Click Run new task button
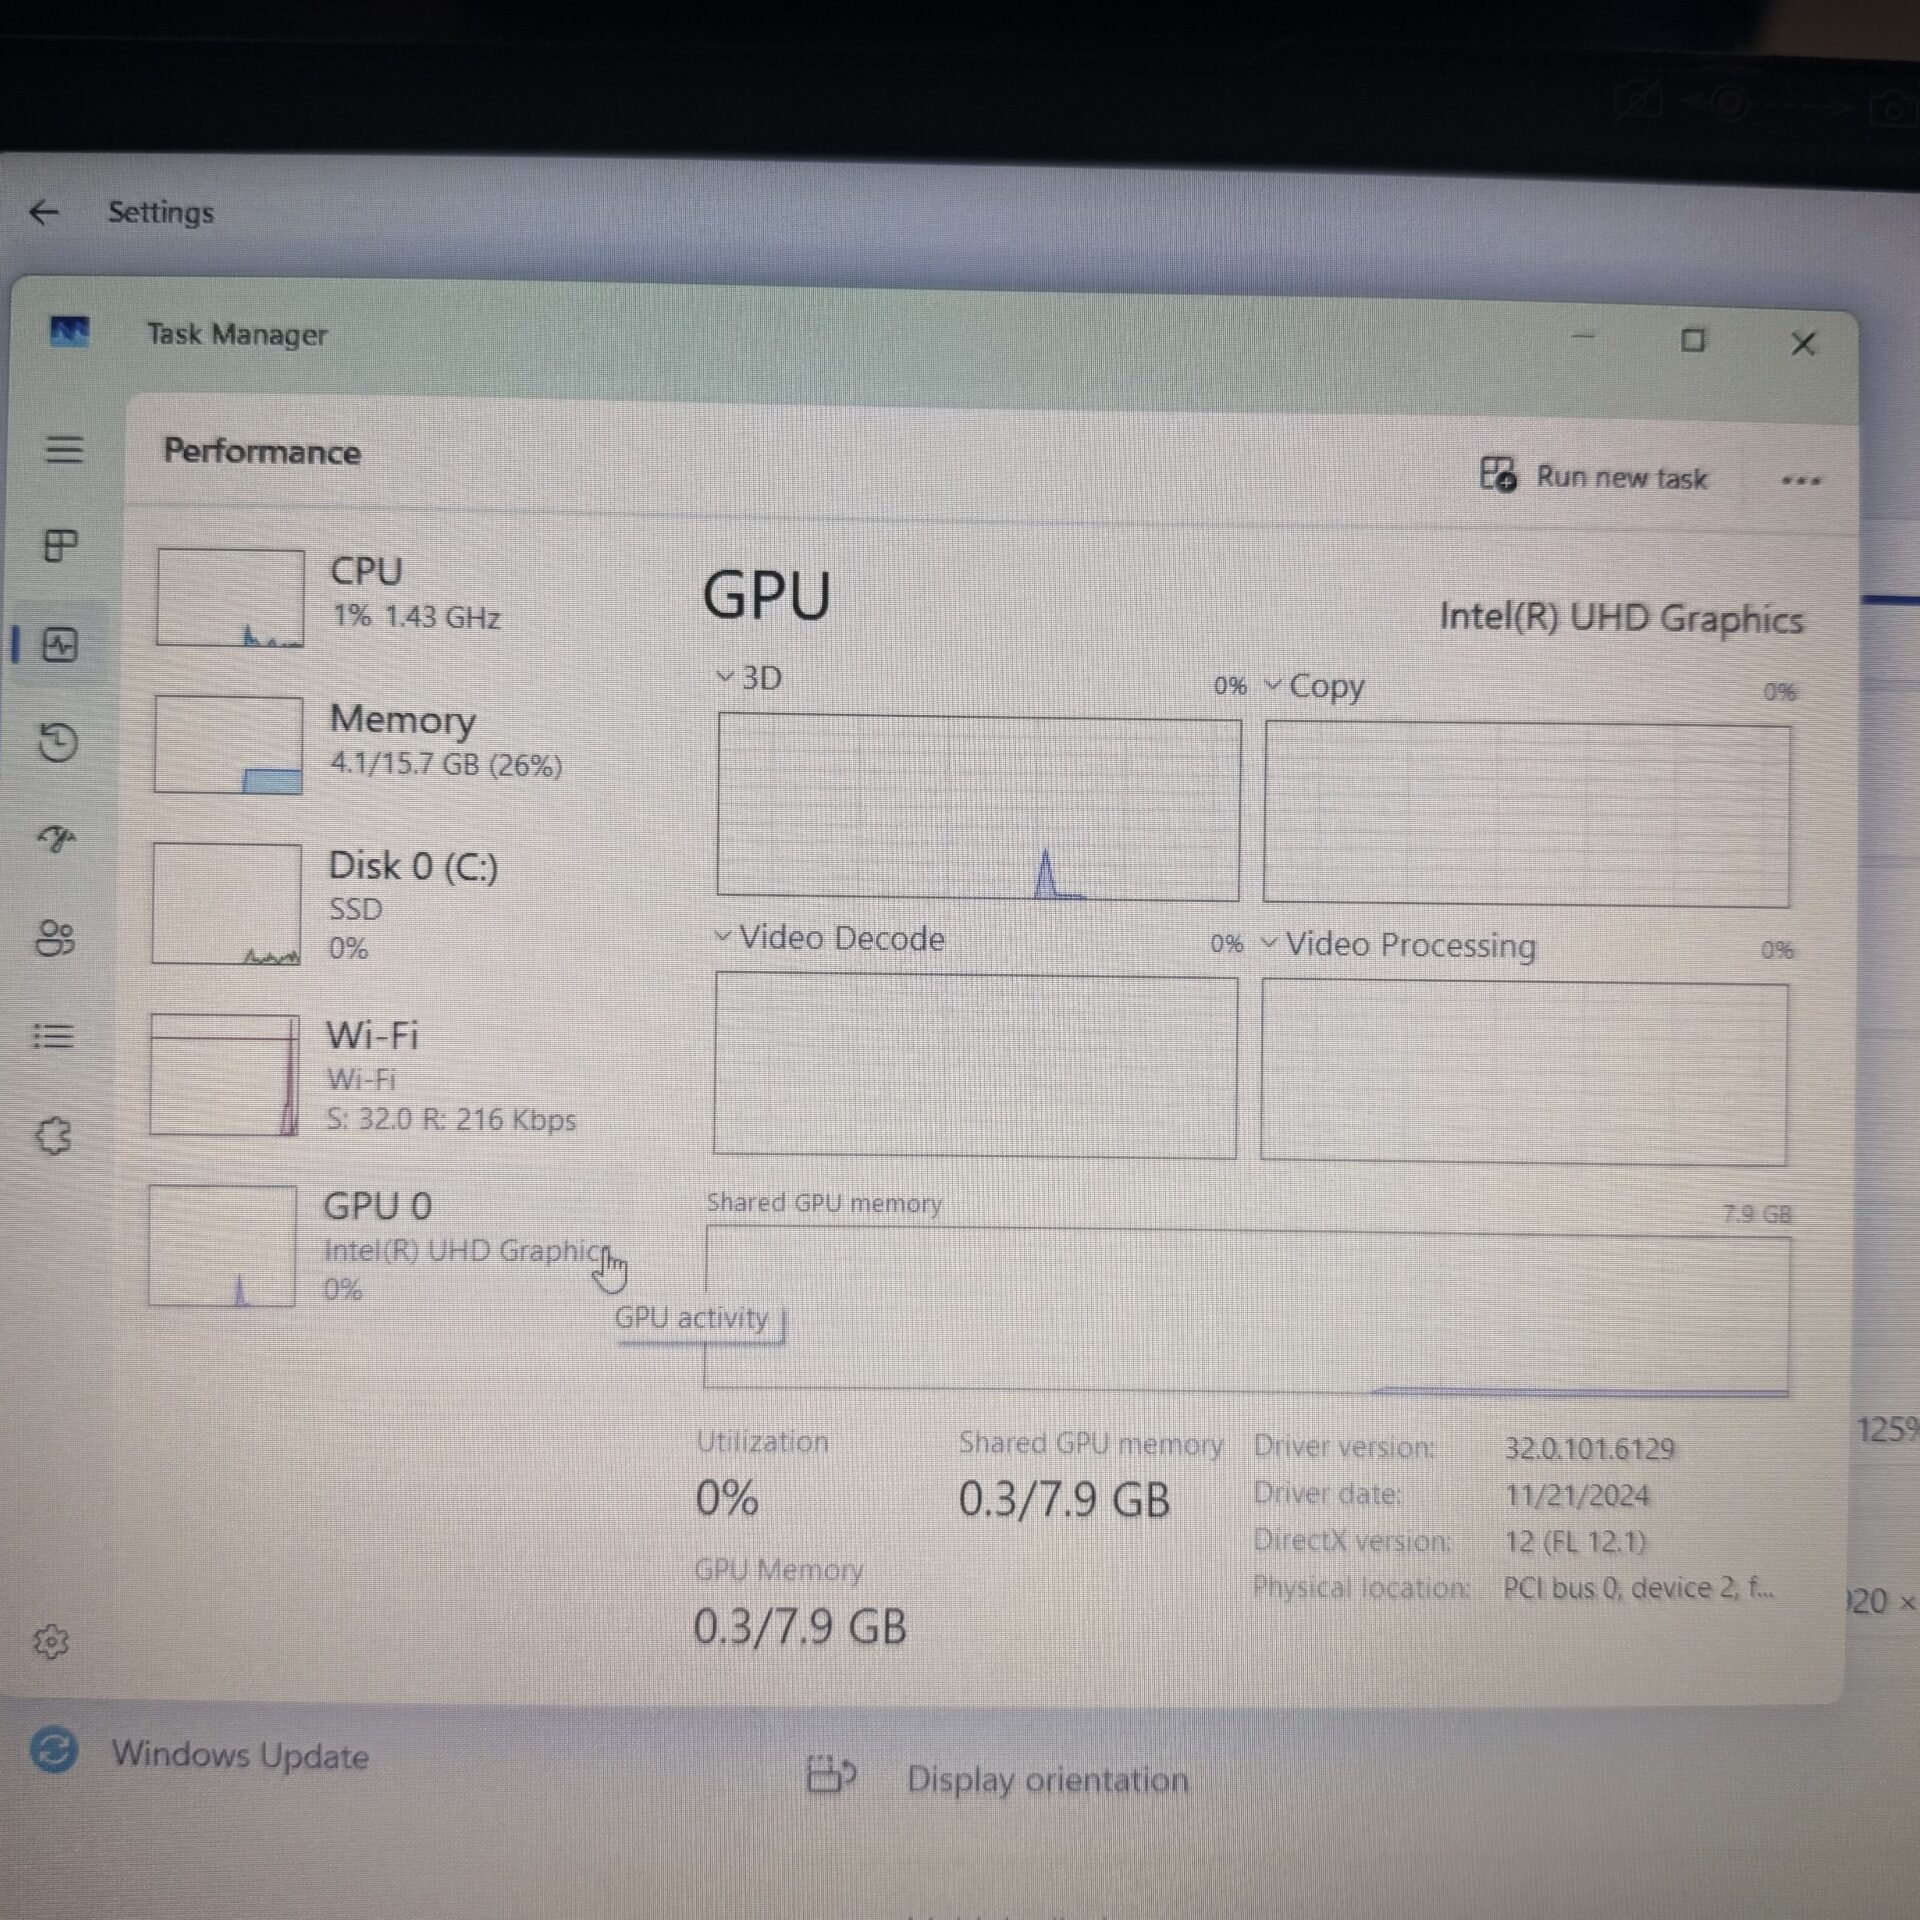Screen dimensions: 1920x1920 [x=1595, y=476]
